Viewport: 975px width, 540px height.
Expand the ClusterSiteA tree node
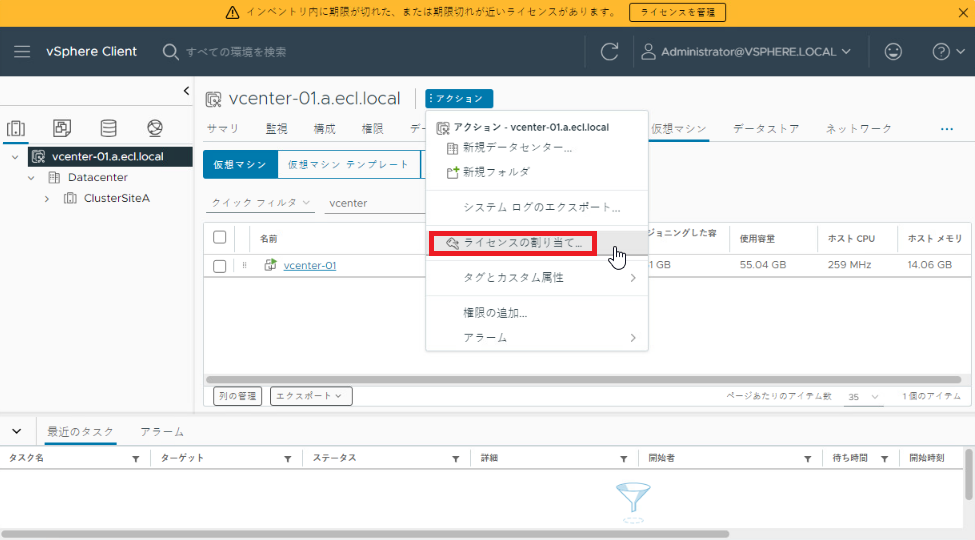tap(47, 199)
